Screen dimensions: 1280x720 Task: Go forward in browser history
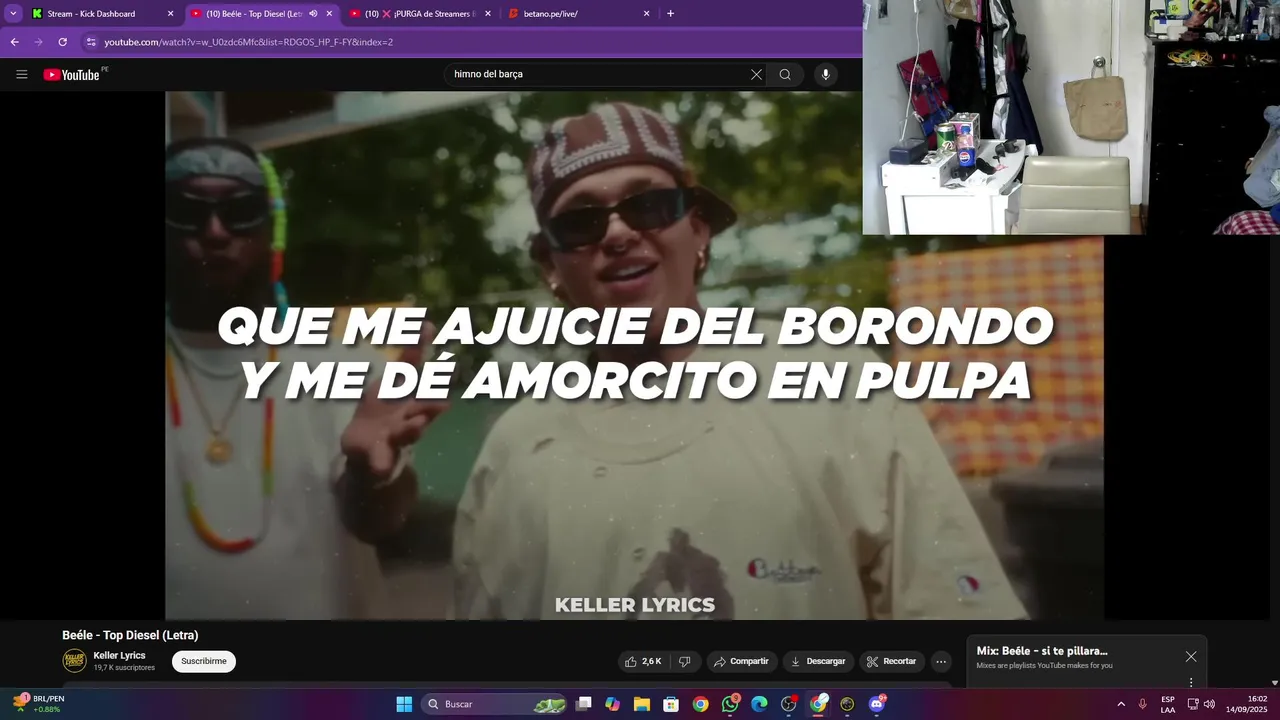pos(38,42)
